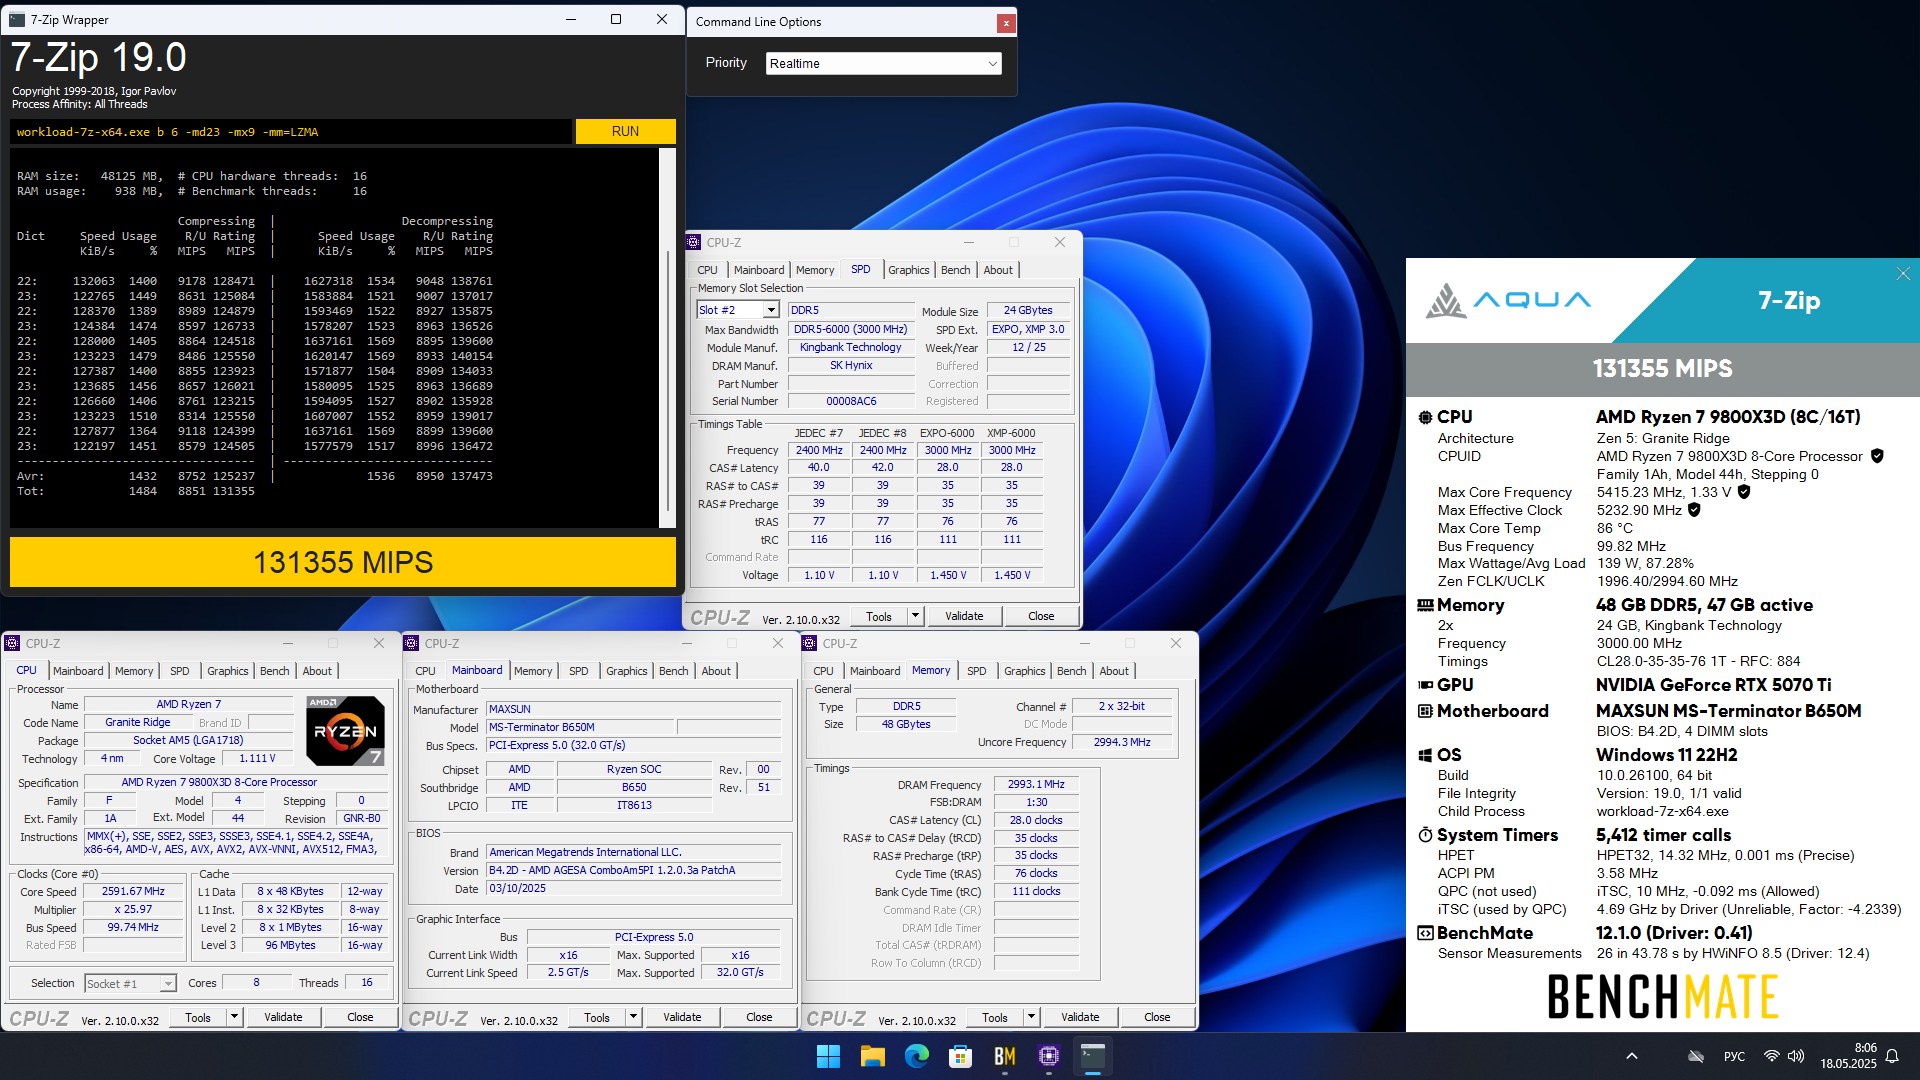Image resolution: width=1920 pixels, height=1080 pixels.
Task: Click OS Windows icon in BenchMate panel
Action: coord(1425,755)
